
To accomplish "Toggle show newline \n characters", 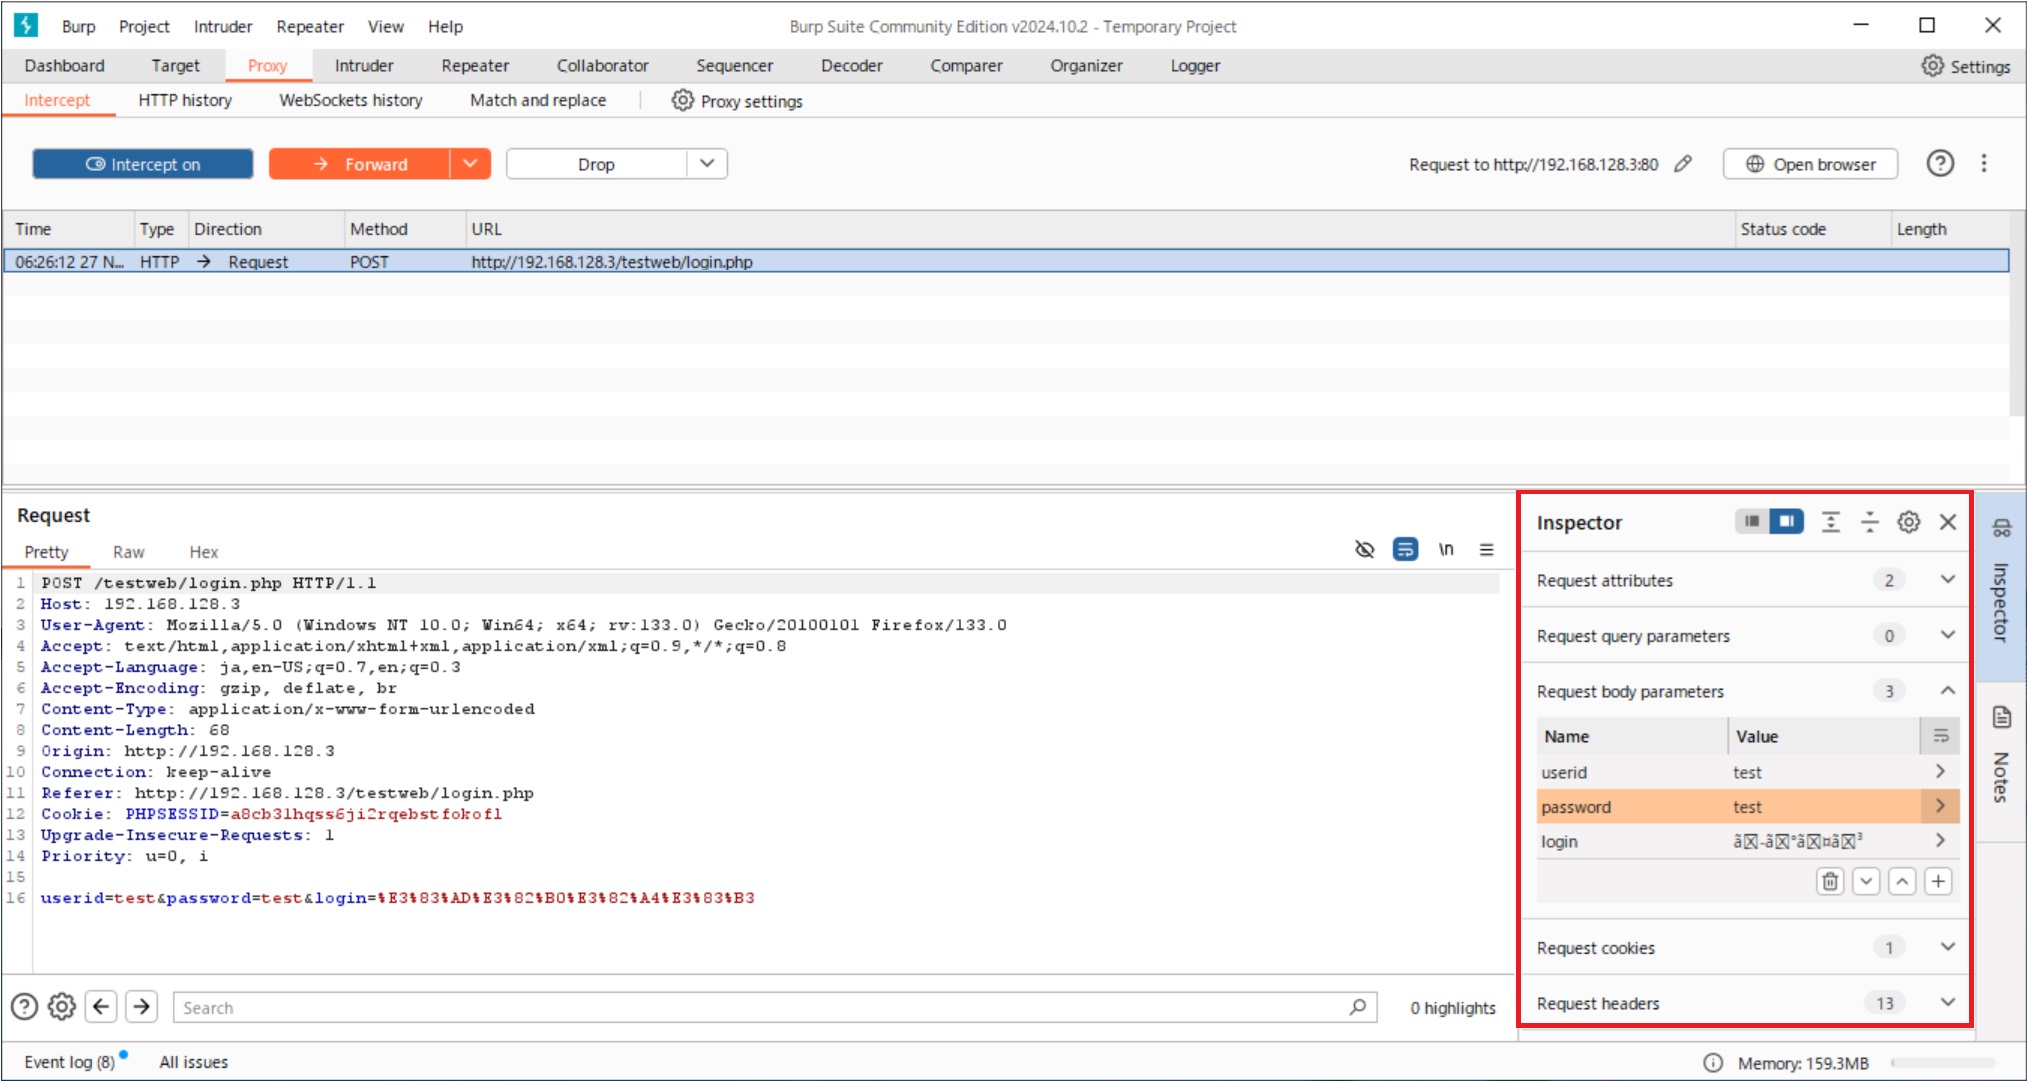I will click(1446, 549).
